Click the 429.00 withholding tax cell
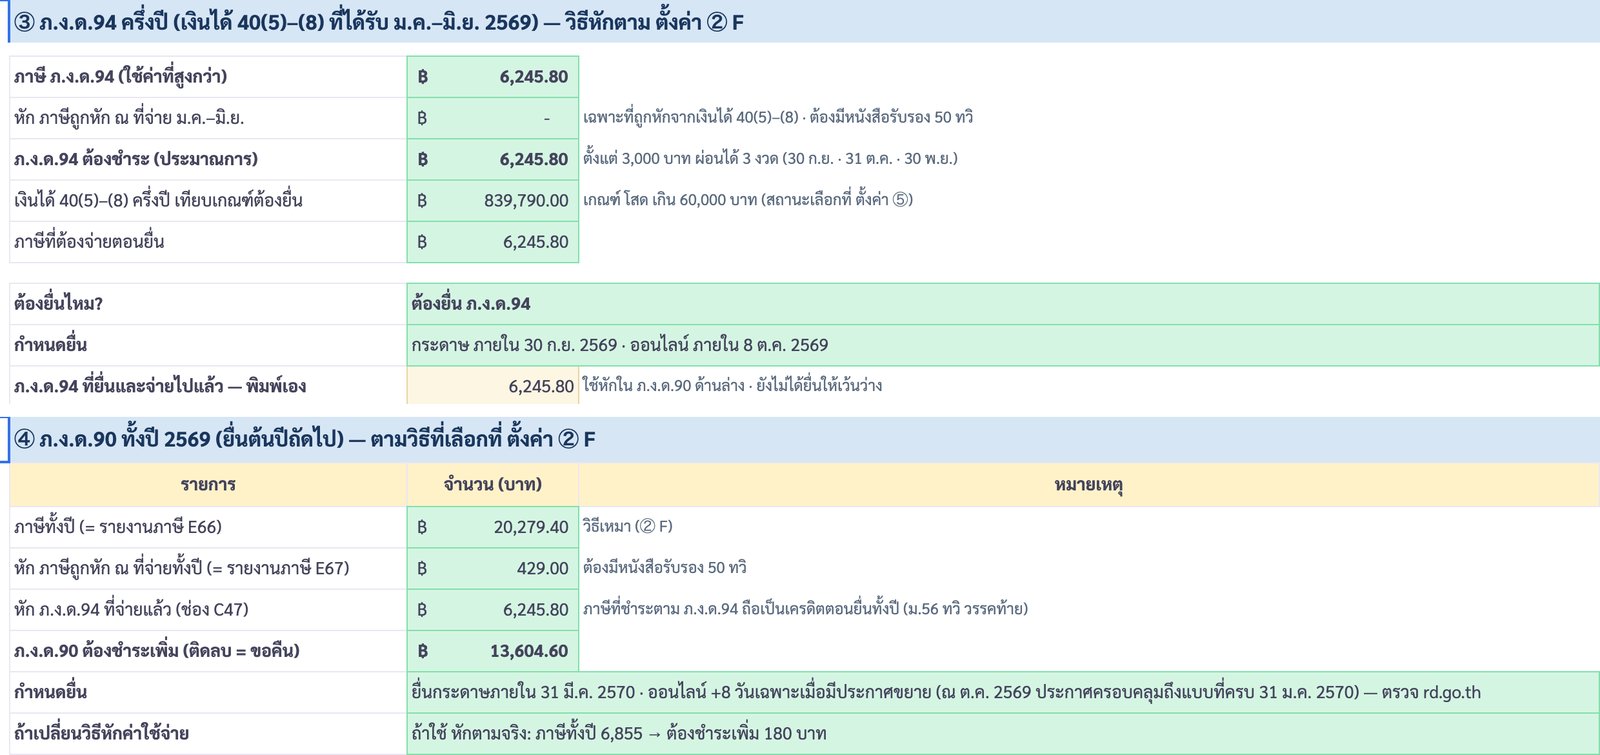Screen dimensions: 1600x755 [x=493, y=568]
